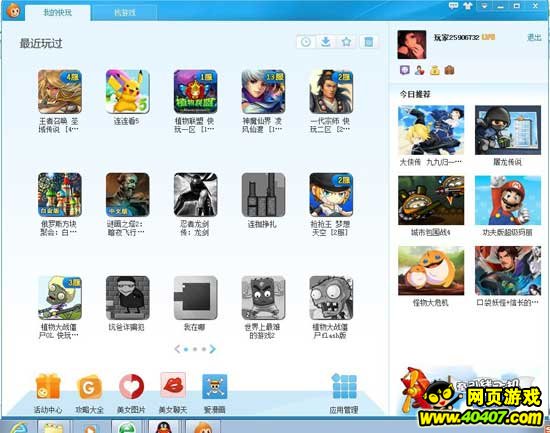Click the list view icon beside the star
This screenshot has height=433, width=550.
[x=368, y=42]
